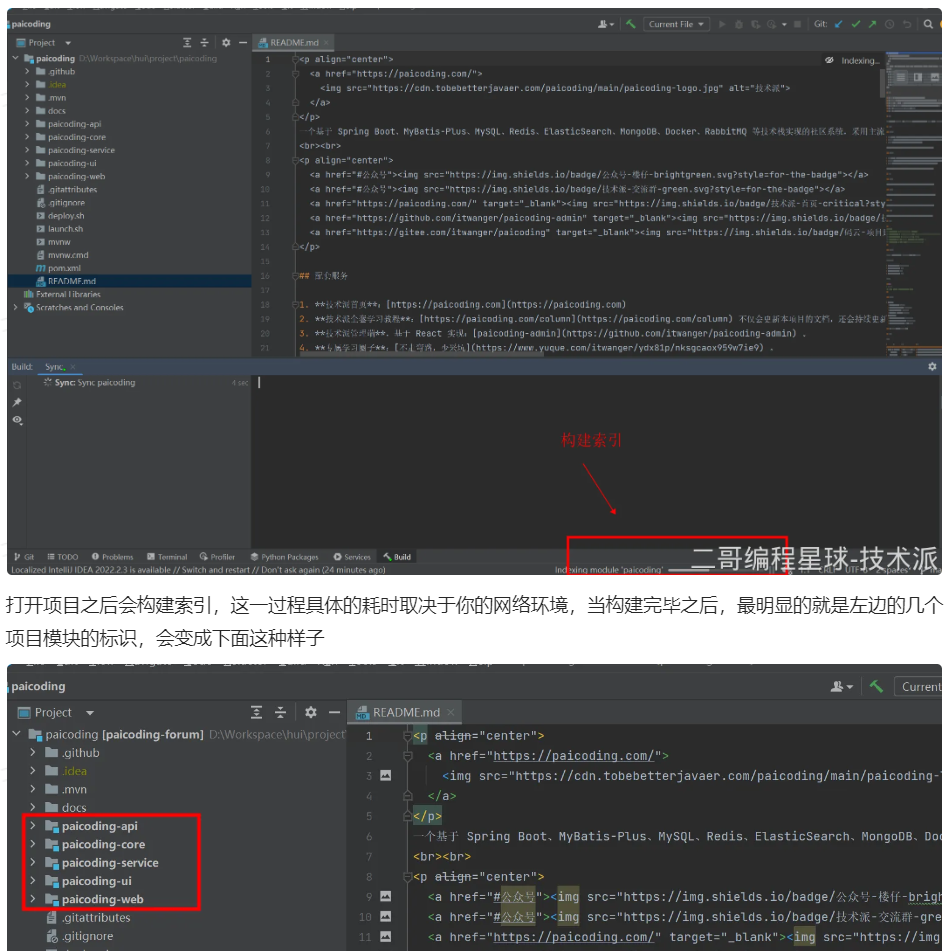Open the Services tool window tab
This screenshot has height=951, width=950.
point(352,557)
